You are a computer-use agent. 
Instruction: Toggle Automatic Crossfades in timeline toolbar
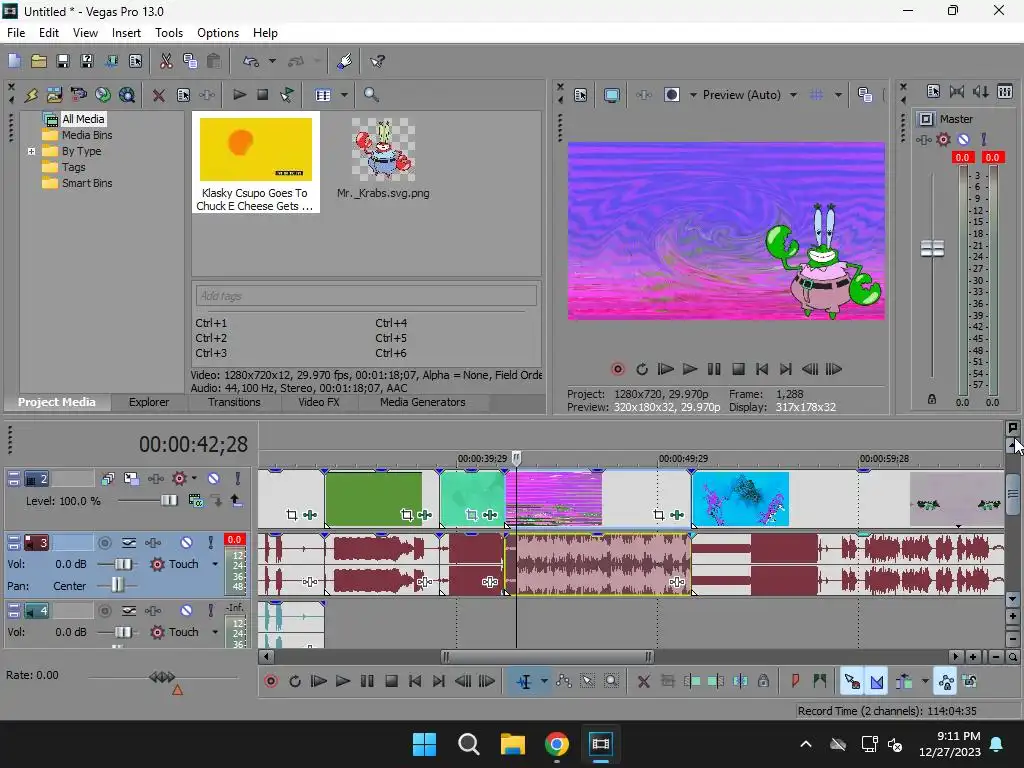[x=876, y=682]
